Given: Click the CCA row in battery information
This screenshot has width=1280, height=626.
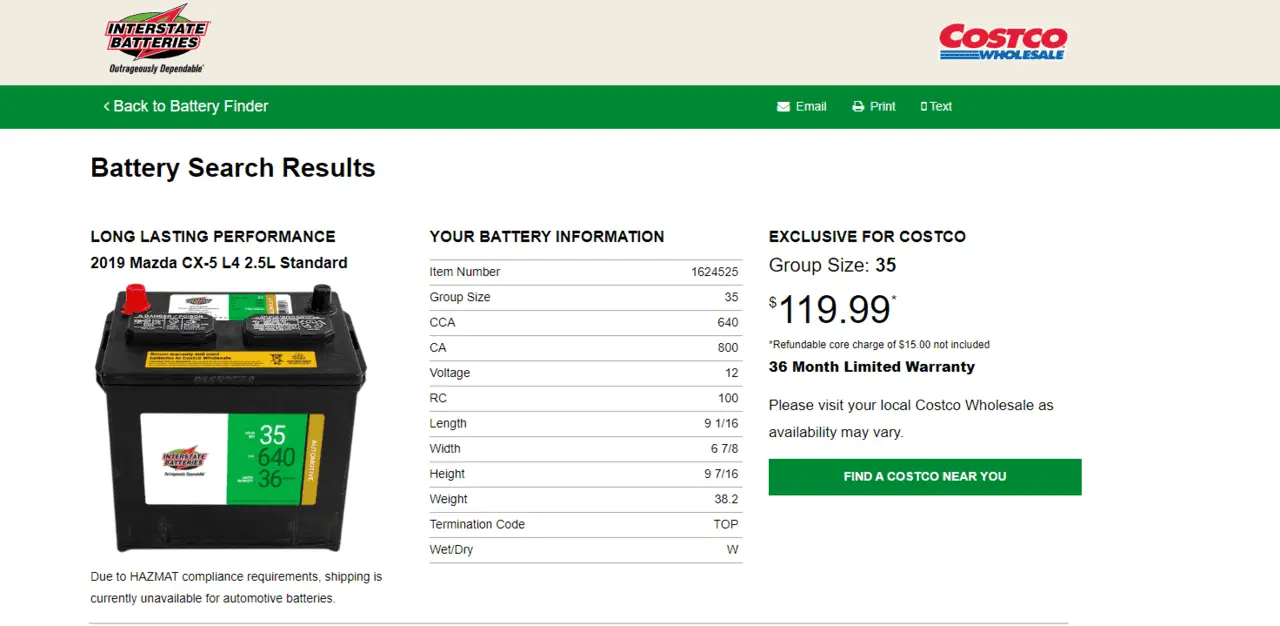Looking at the screenshot, I should pyautogui.click(x=585, y=322).
